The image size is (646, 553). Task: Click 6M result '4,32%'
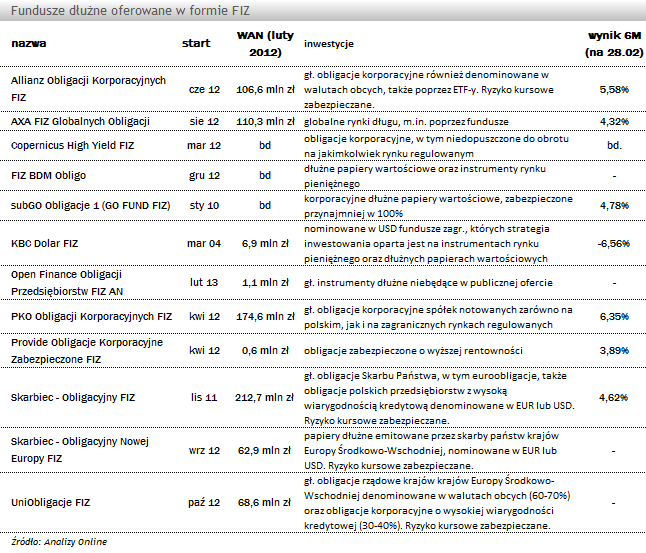pyautogui.click(x=614, y=122)
